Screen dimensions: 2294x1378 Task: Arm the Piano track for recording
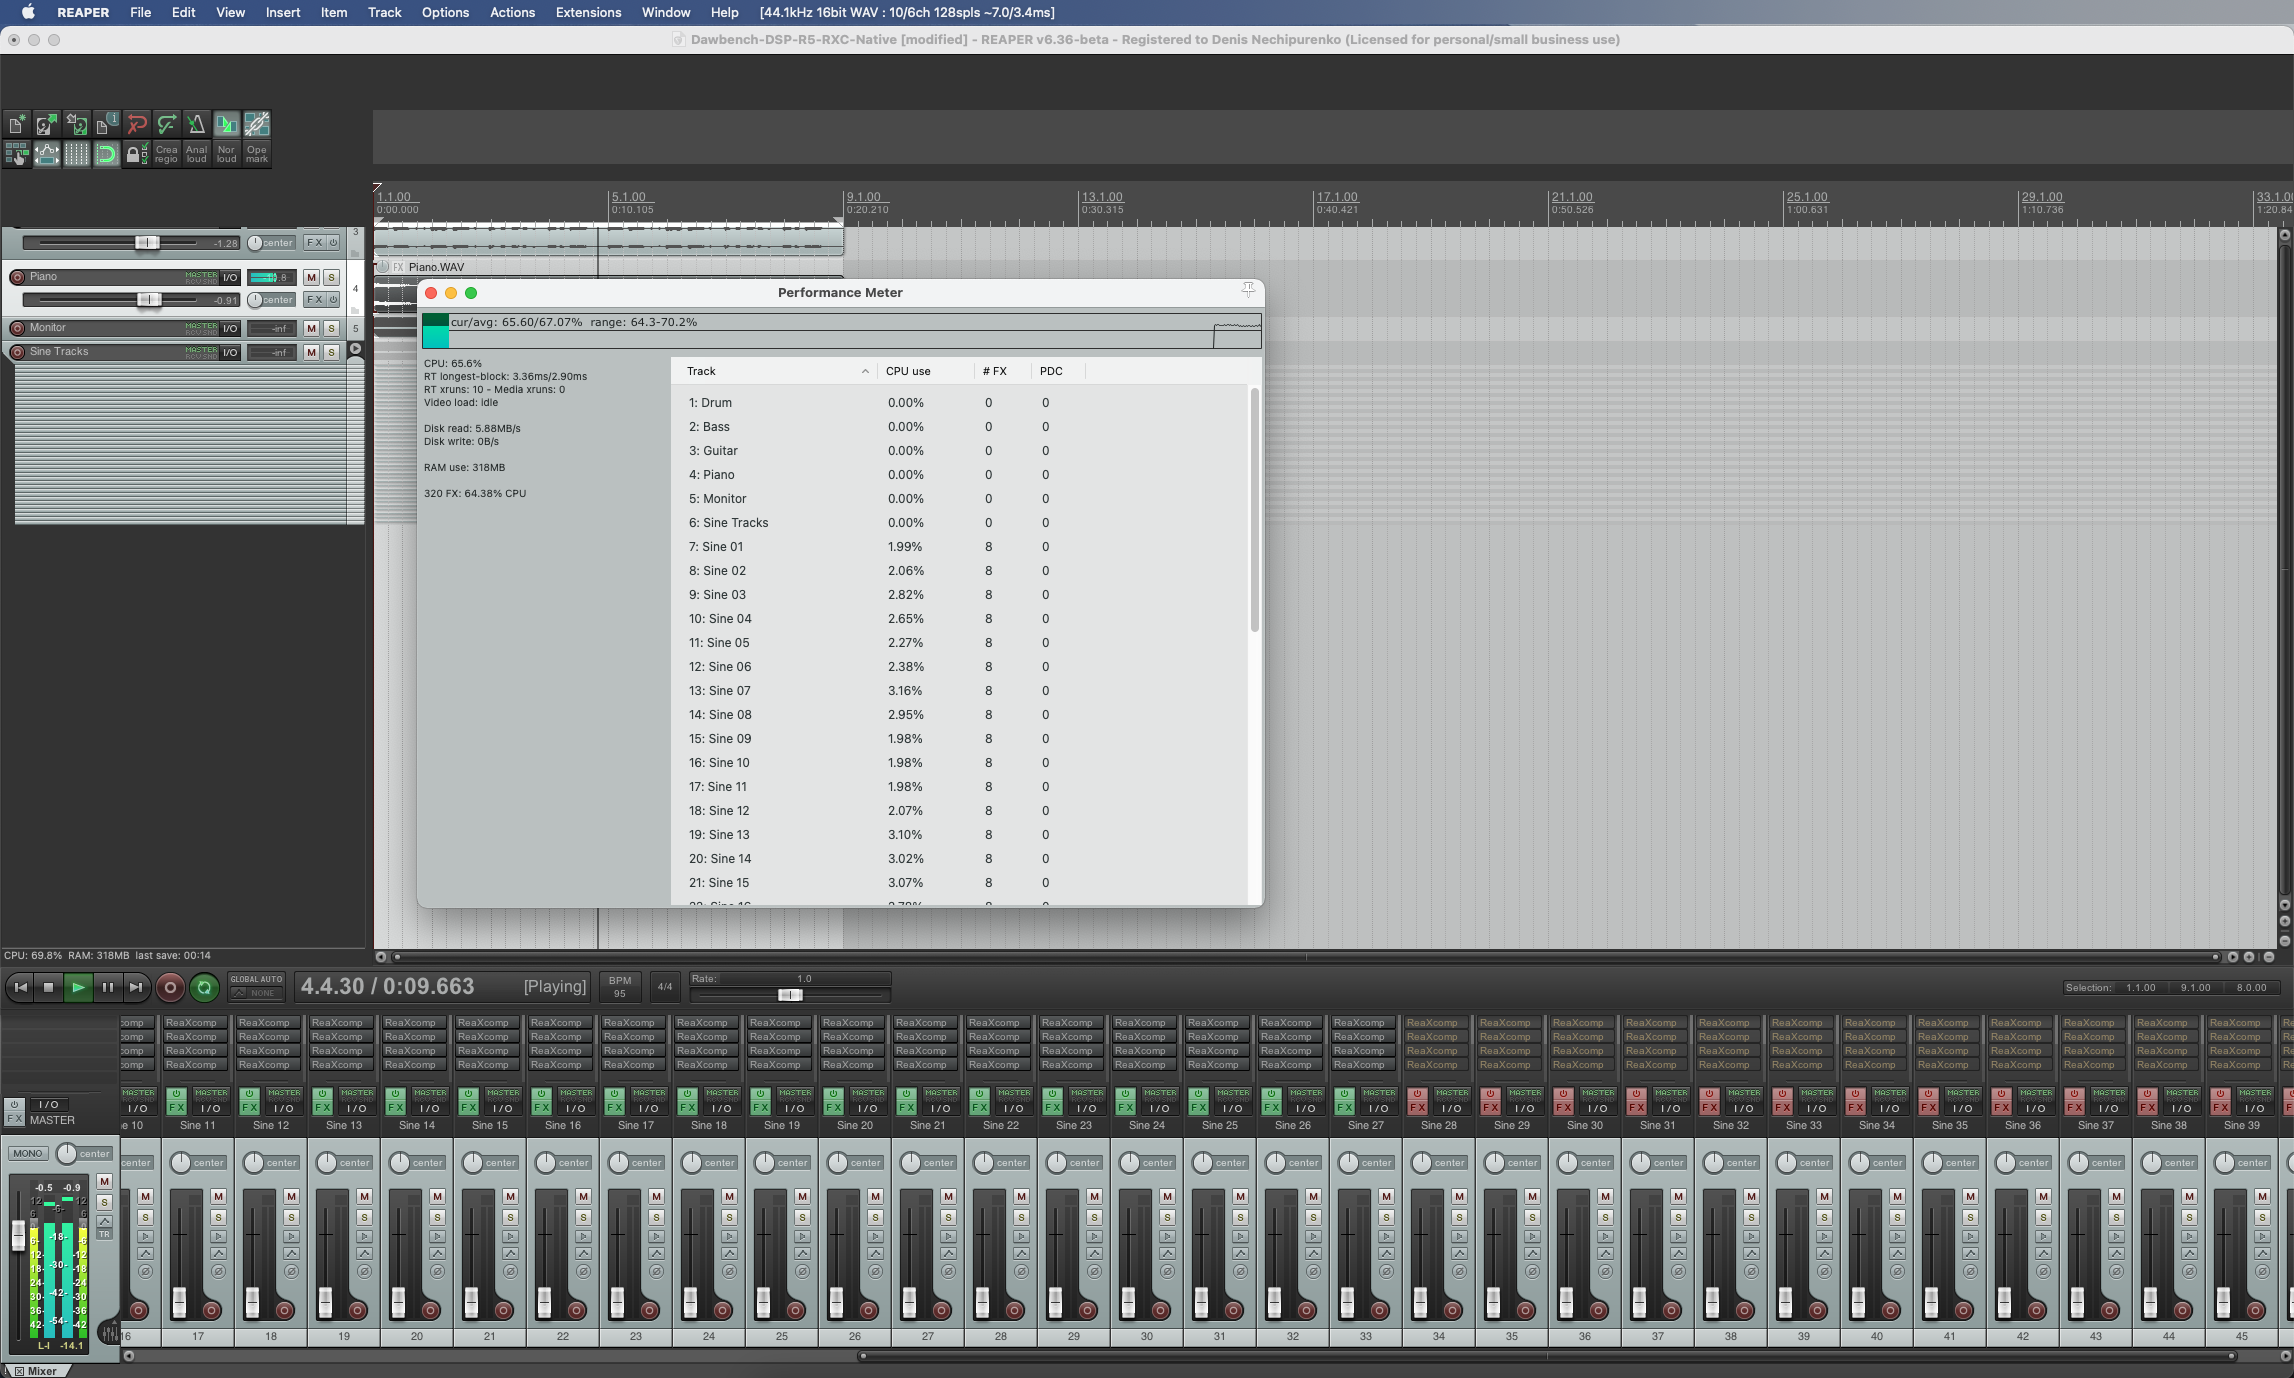point(17,277)
